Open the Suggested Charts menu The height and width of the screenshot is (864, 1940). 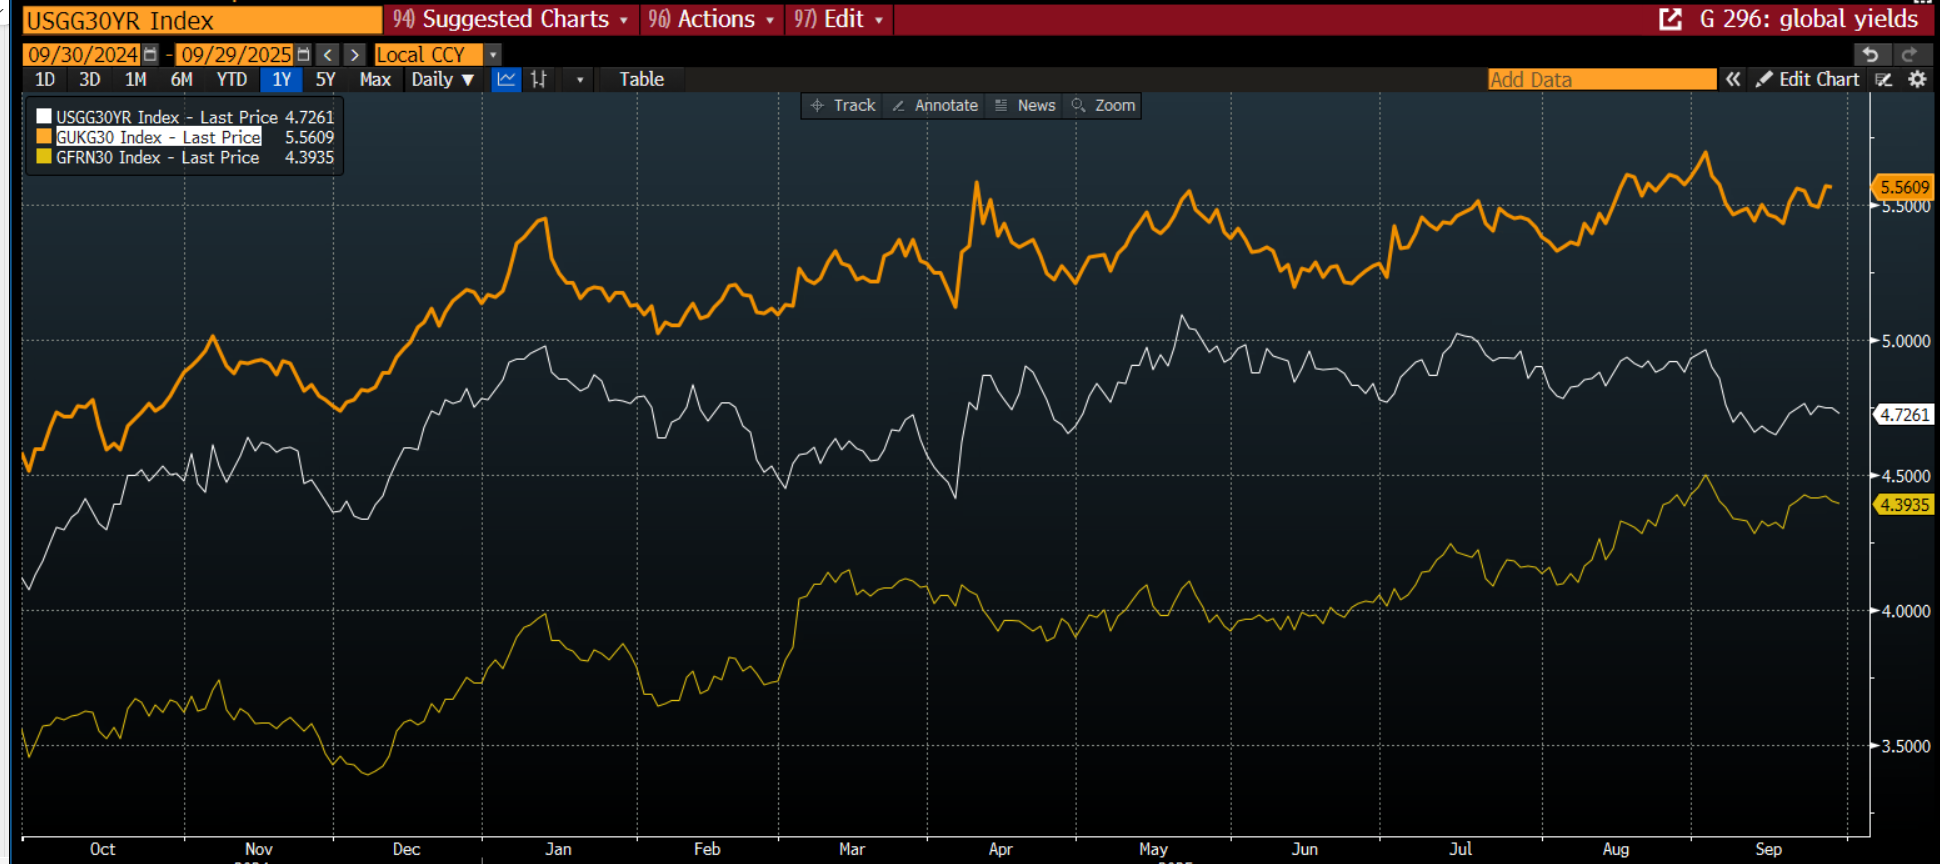click(x=511, y=19)
